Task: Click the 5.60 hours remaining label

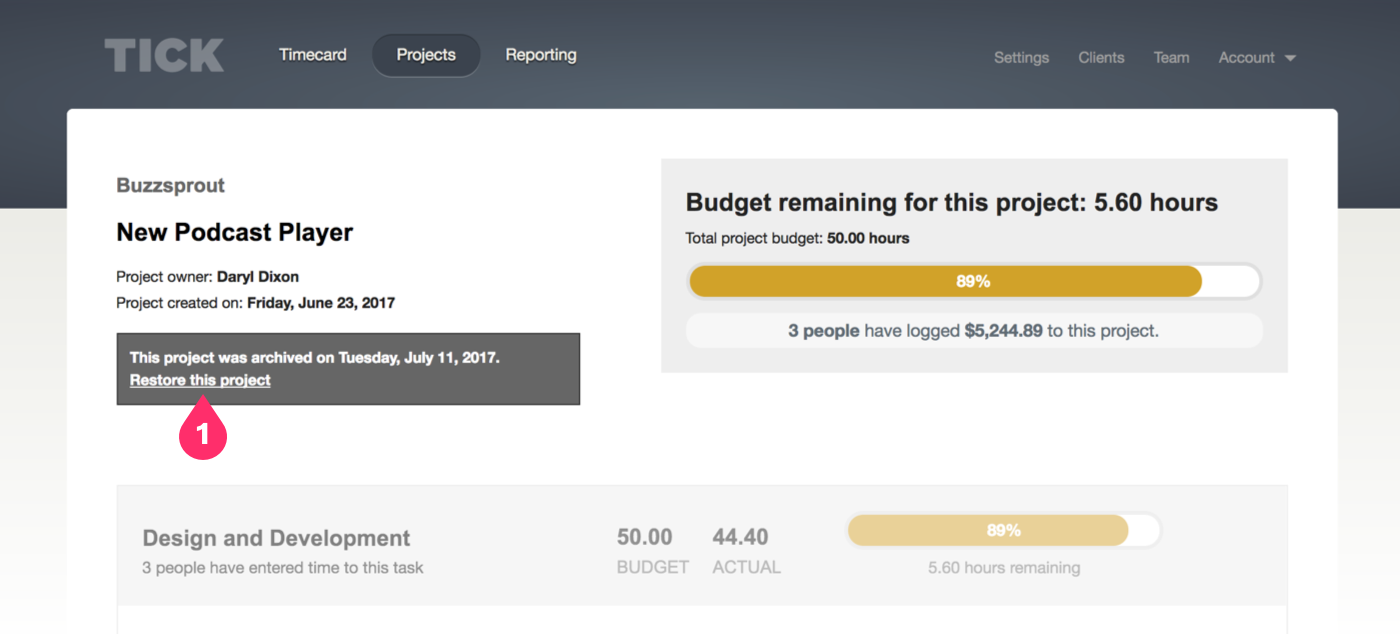Action: click(1003, 567)
